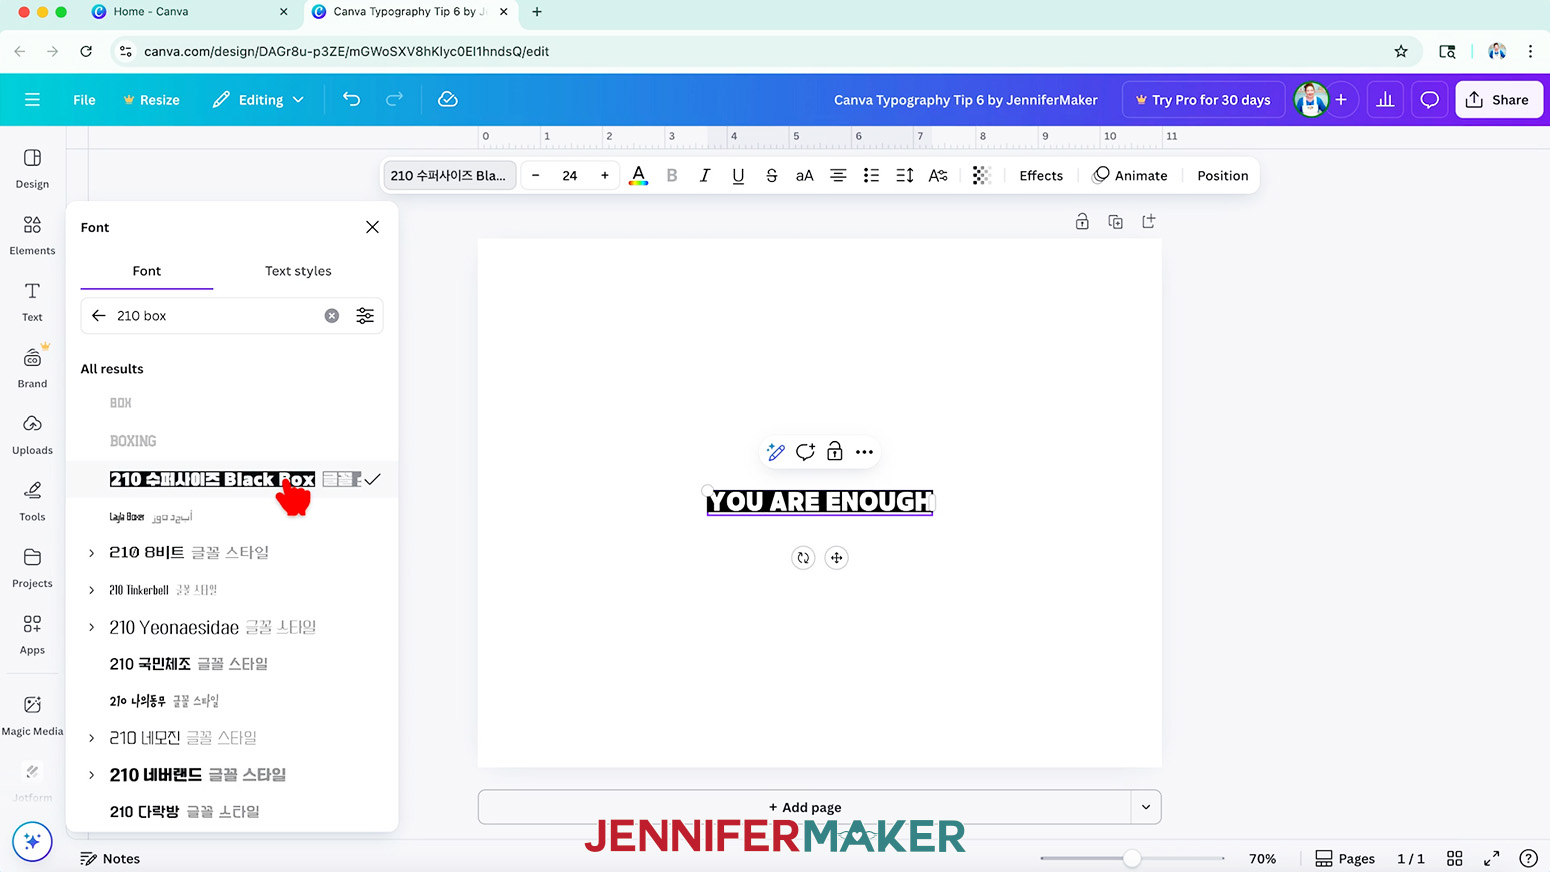The image size is (1550, 872).
Task: Open the File menu
Action: click(x=84, y=100)
